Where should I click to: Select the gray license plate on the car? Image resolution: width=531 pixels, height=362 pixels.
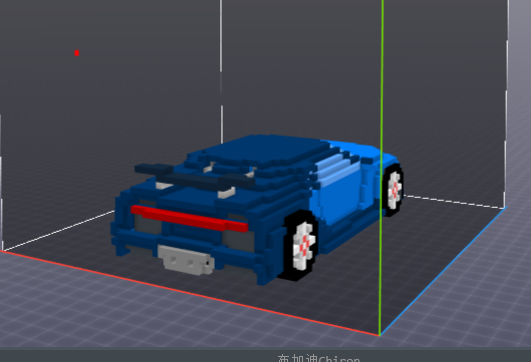point(186,260)
